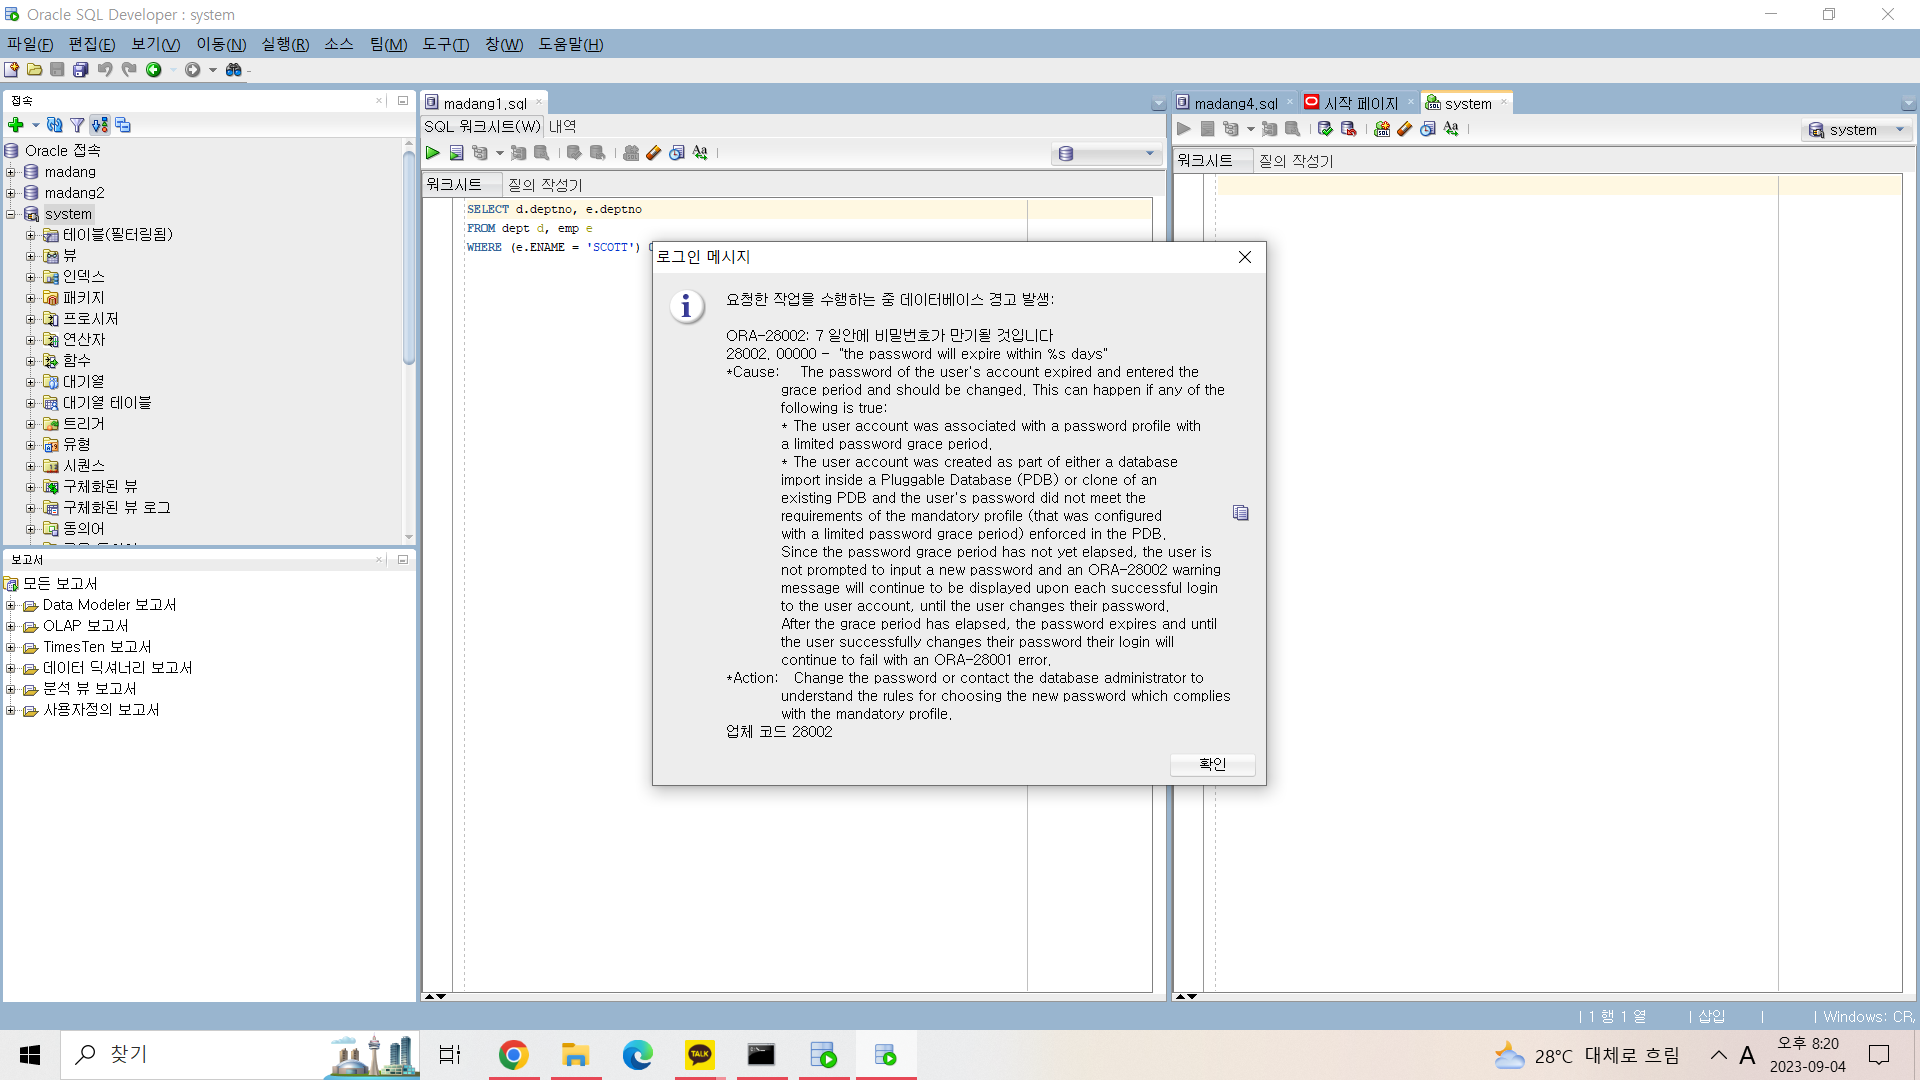The image size is (1920, 1080).
Task: Switch to the madang4.sql tab
Action: click(x=1235, y=103)
